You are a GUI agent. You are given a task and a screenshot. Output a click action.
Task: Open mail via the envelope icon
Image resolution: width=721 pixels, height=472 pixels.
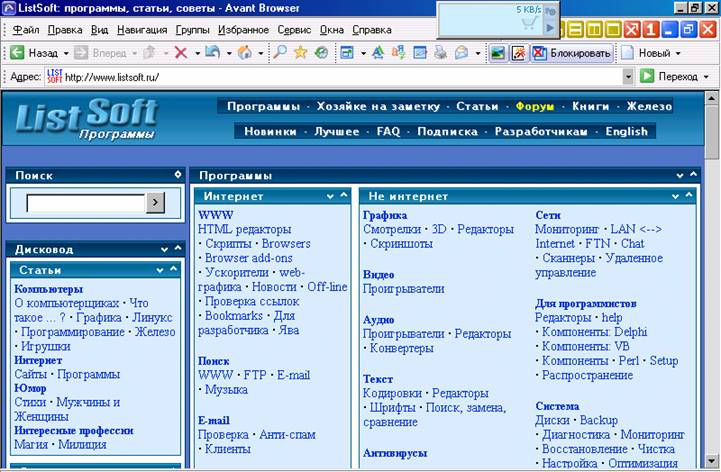(461, 53)
